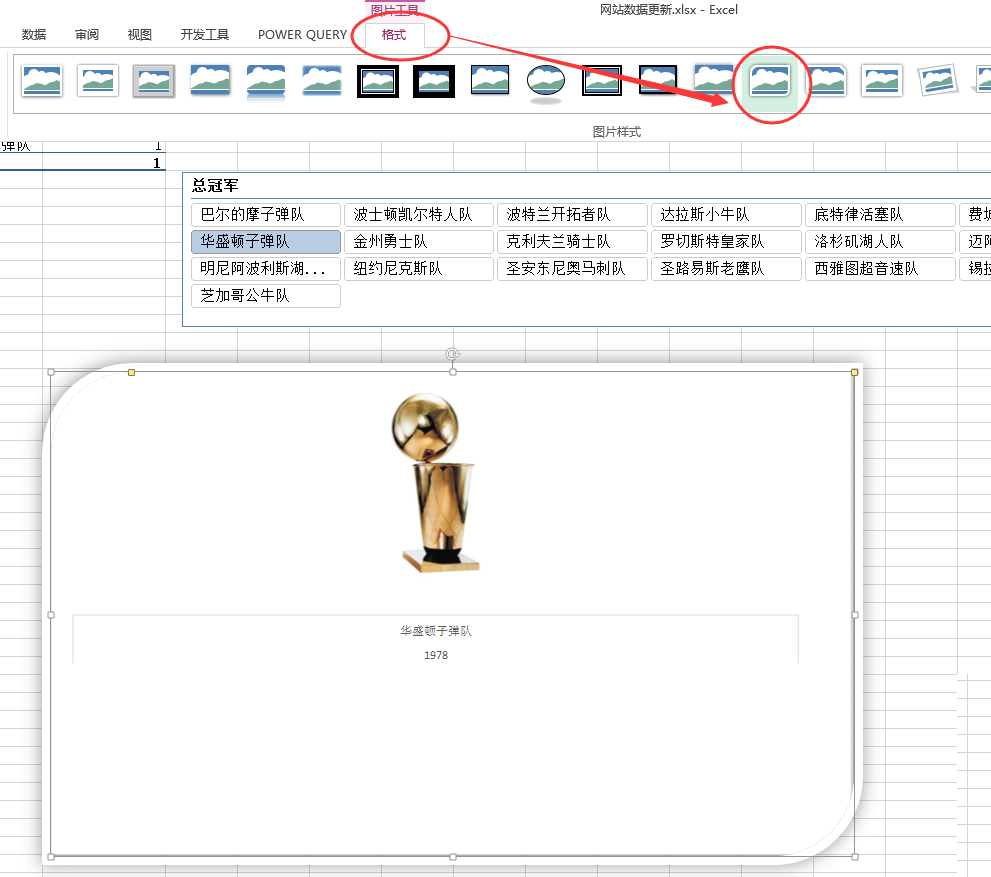Apply the compound frame black picture style
The height and width of the screenshot is (877, 991).
click(602, 81)
